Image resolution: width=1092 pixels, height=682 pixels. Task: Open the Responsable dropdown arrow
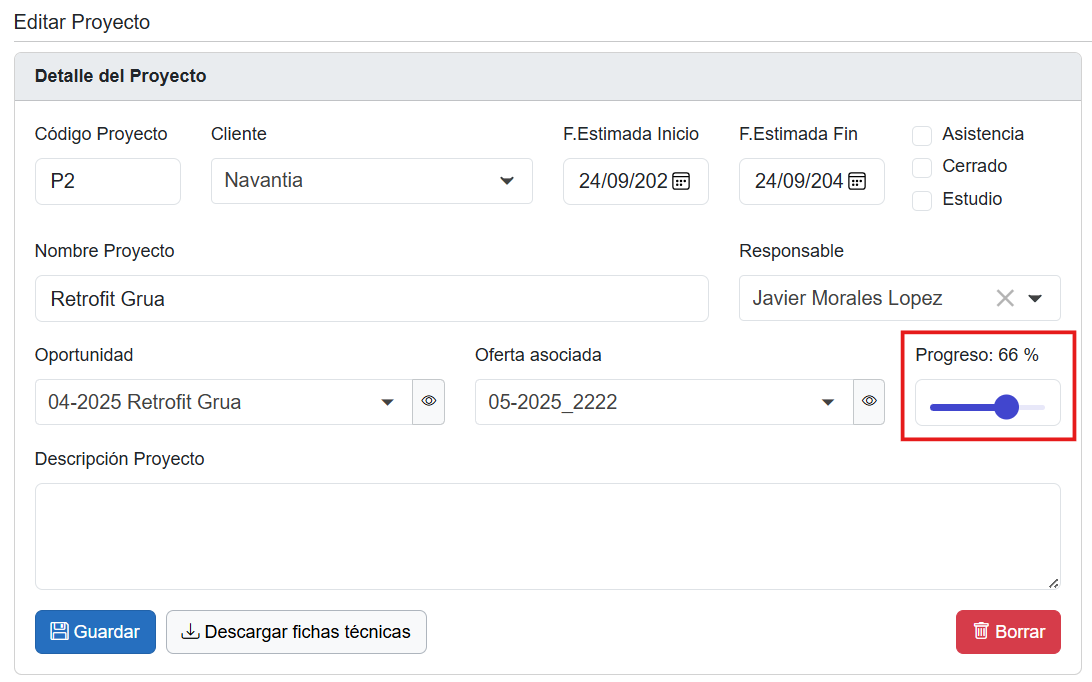click(1036, 298)
